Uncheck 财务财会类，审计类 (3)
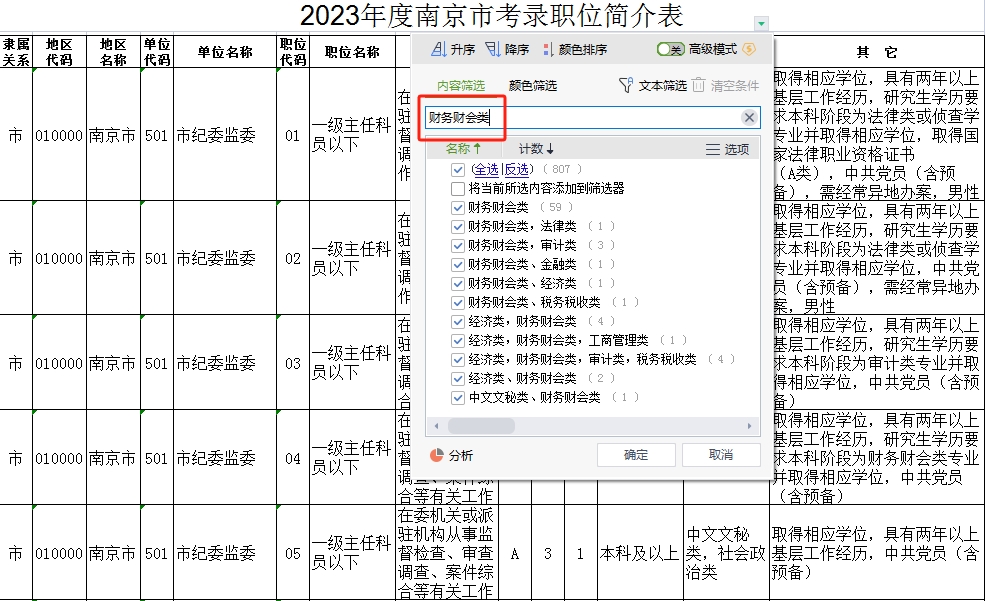 [458, 246]
